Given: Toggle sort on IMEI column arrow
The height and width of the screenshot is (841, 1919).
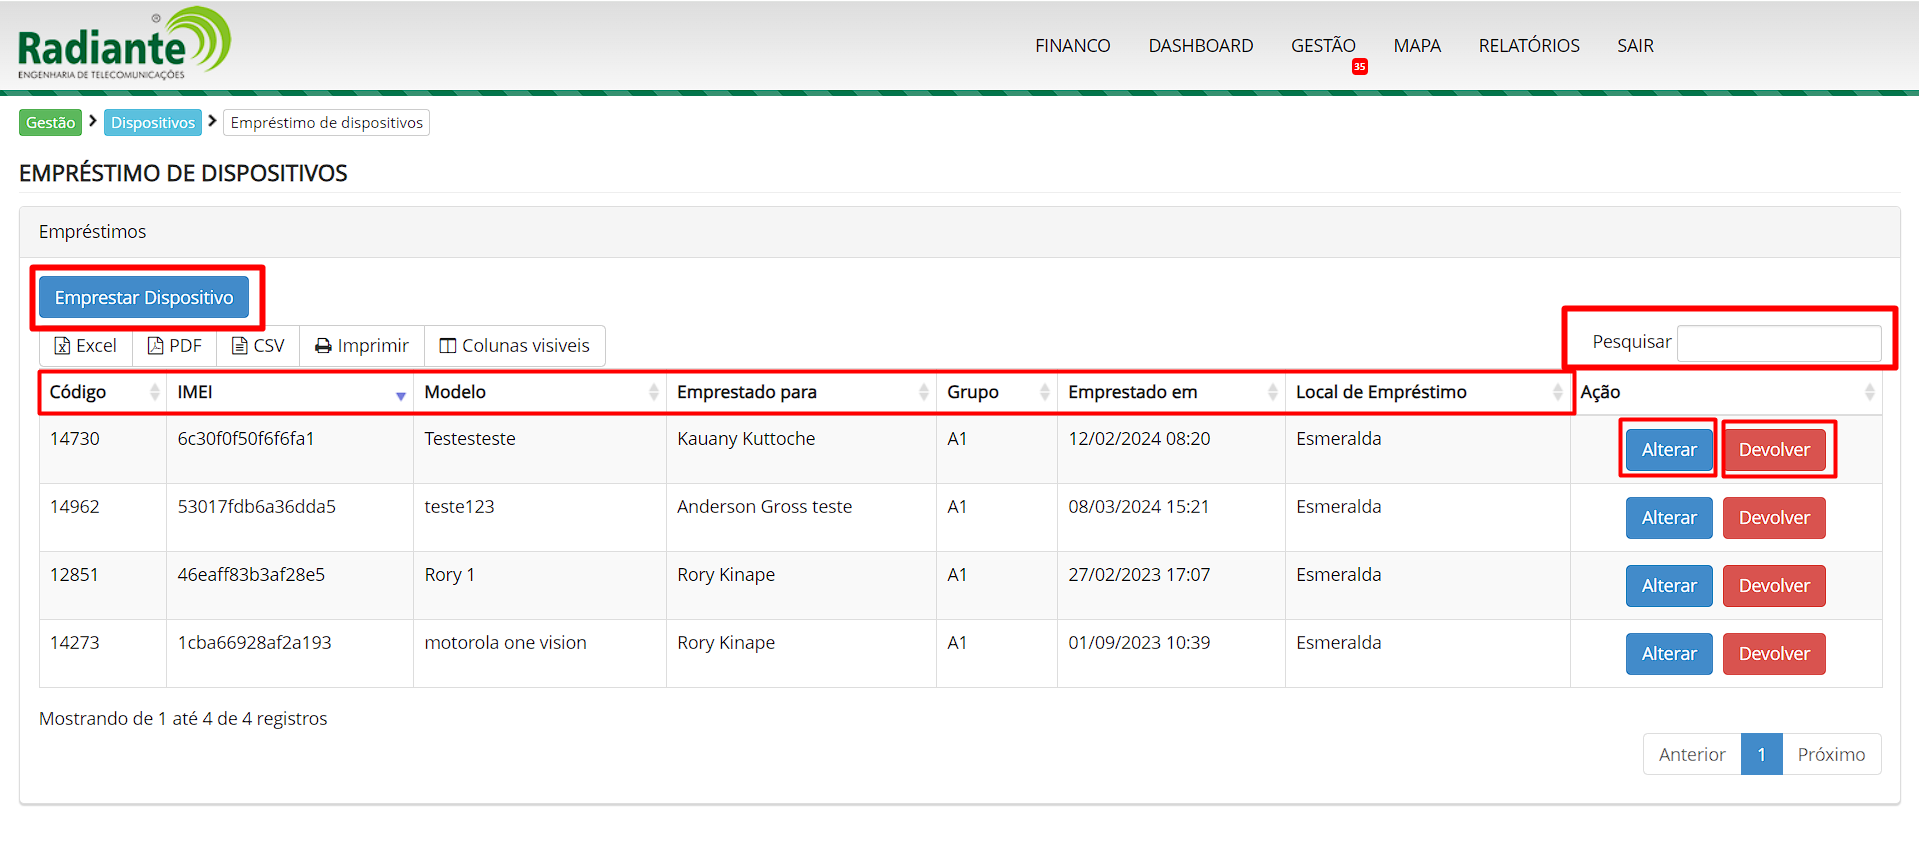Looking at the screenshot, I should (400, 395).
